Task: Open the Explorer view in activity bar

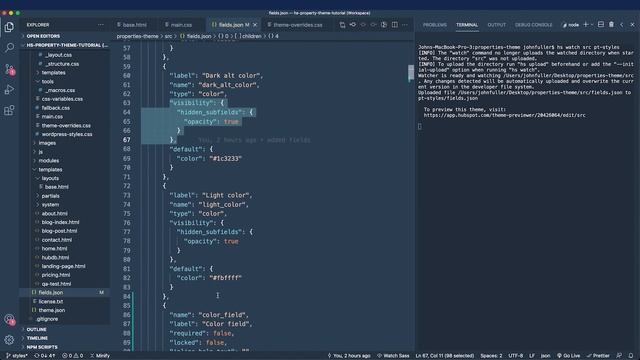Action: point(9,27)
